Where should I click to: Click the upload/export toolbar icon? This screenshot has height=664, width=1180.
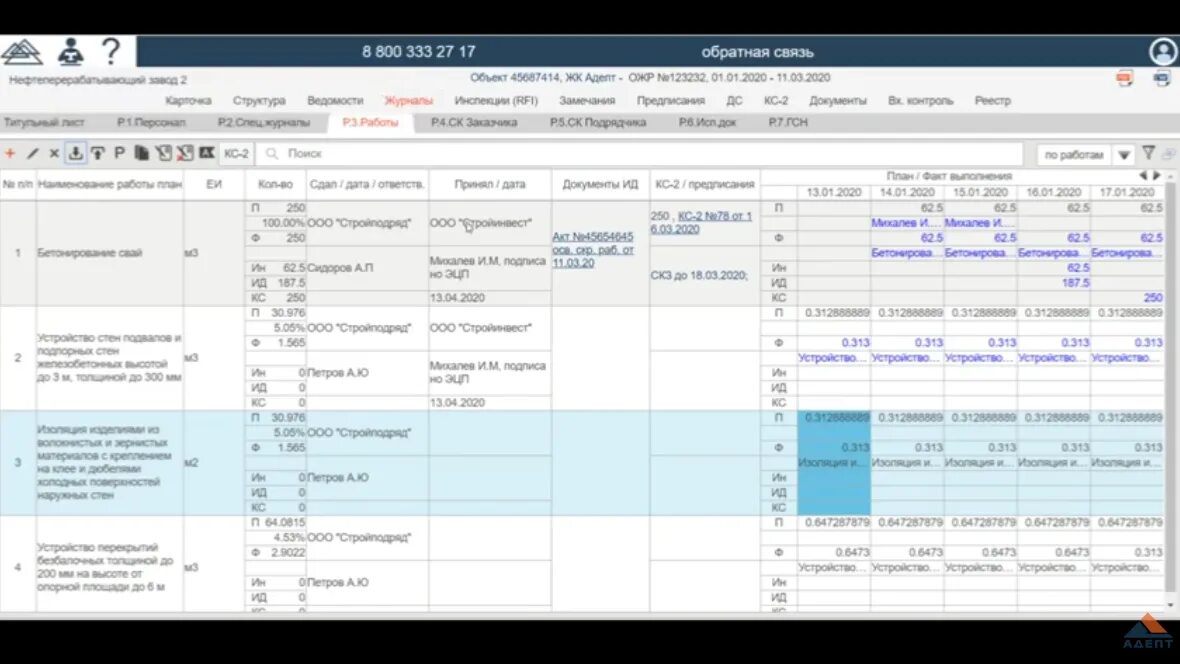click(95, 154)
